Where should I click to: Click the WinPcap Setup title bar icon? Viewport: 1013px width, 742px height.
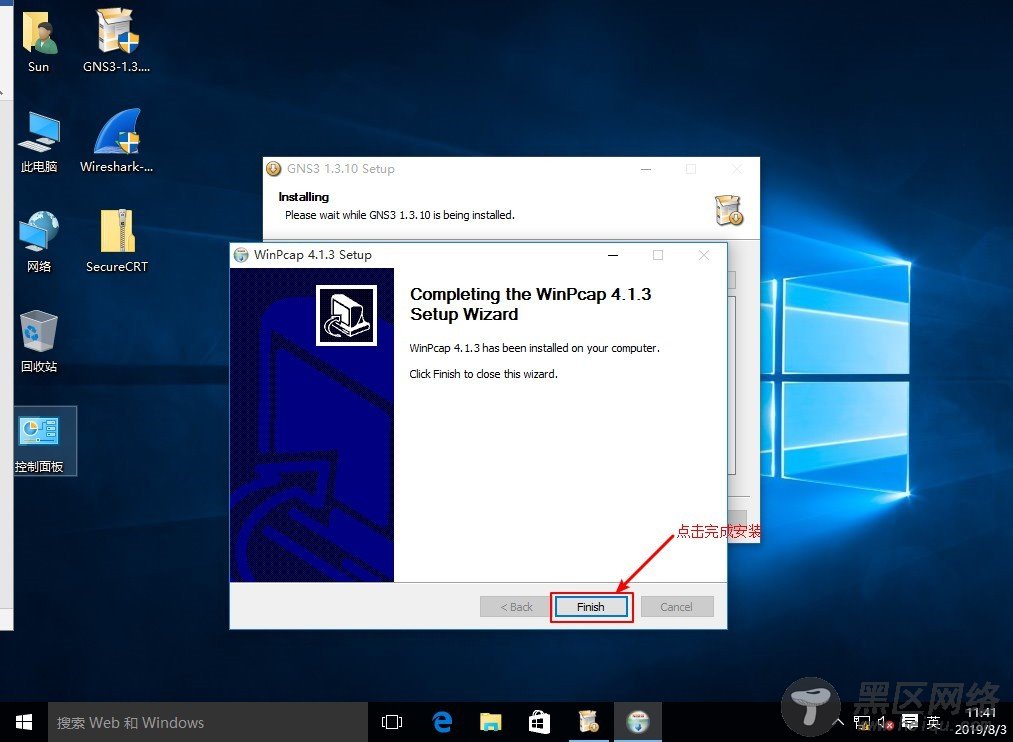click(241, 255)
